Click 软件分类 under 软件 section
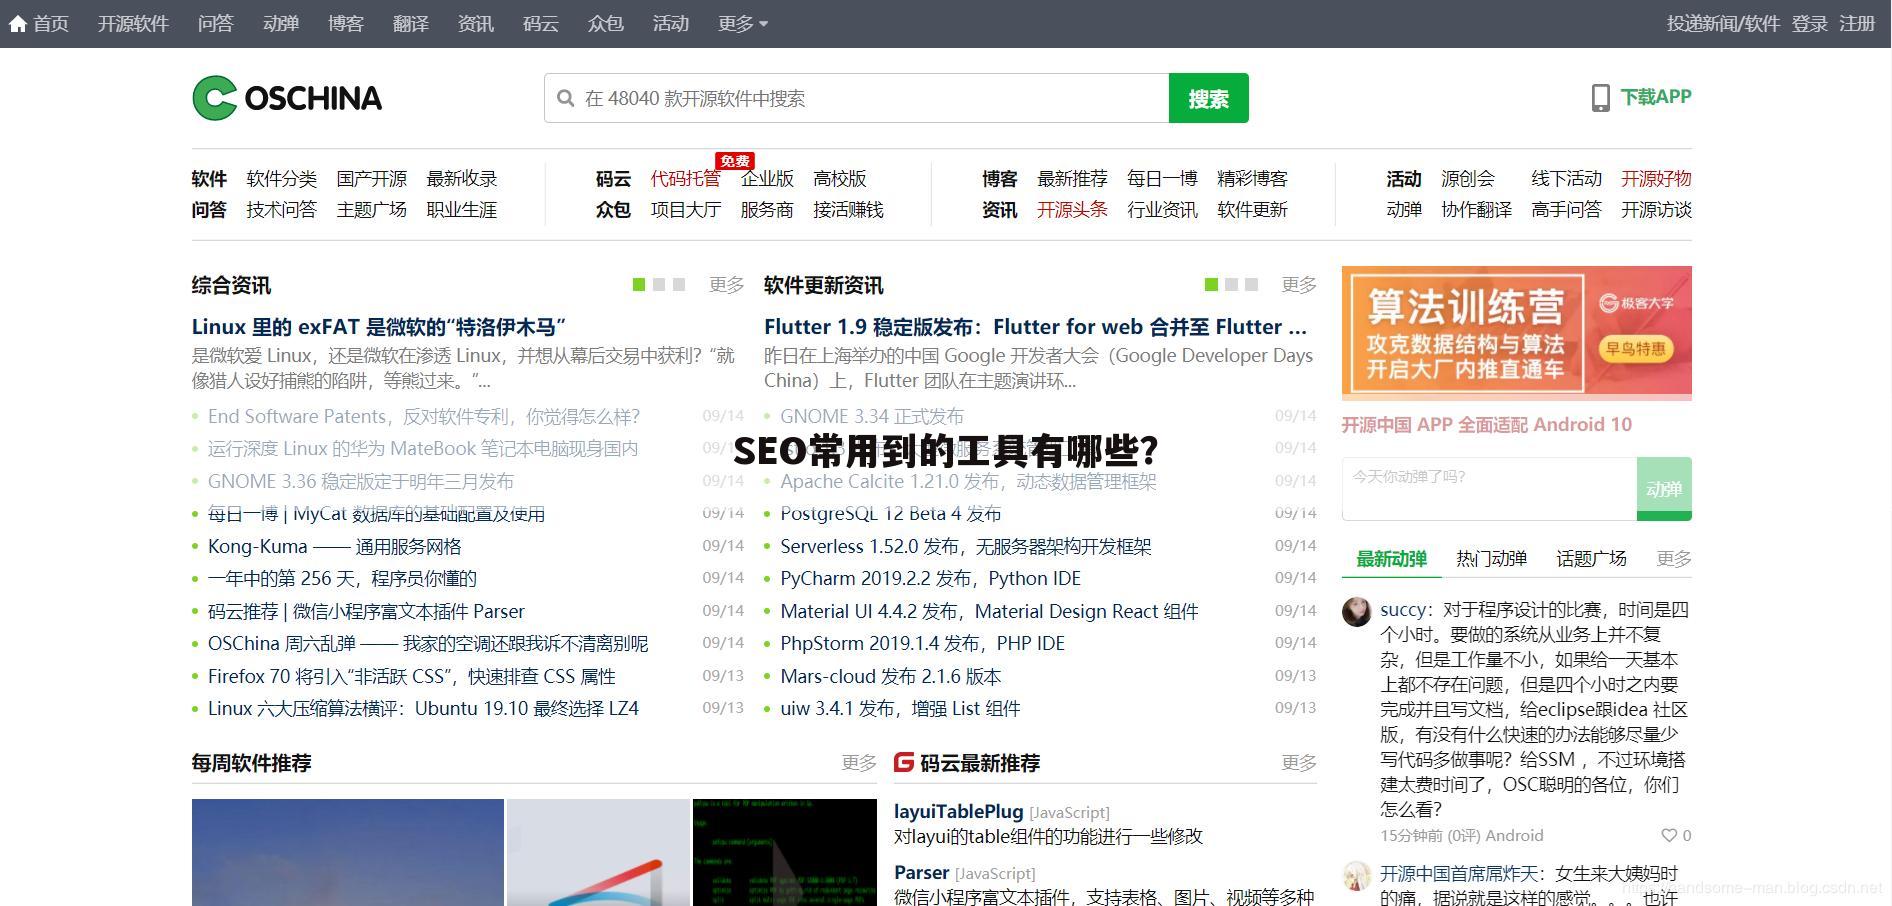The height and width of the screenshot is (906, 1892). [x=281, y=179]
